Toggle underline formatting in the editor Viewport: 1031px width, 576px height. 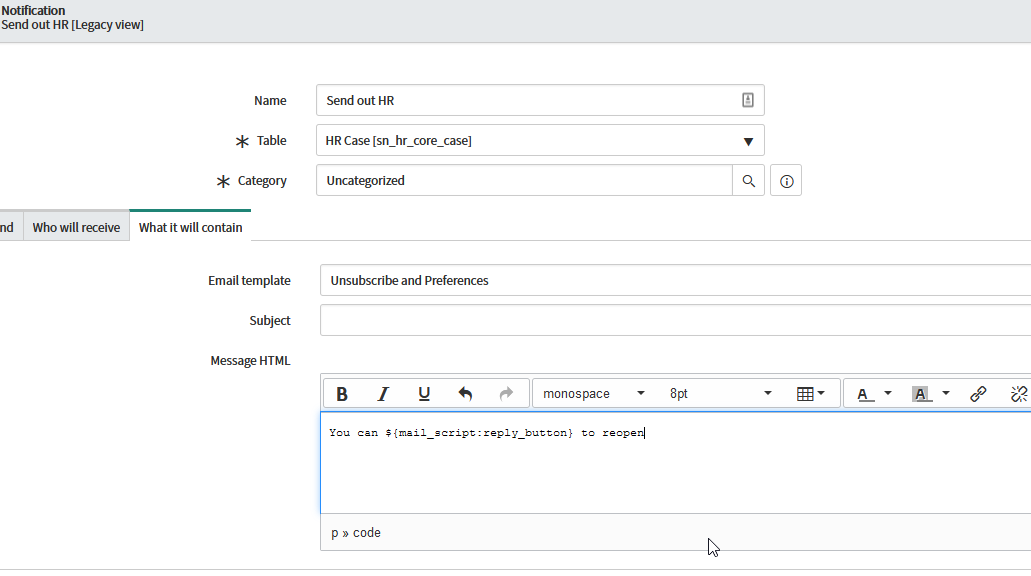tap(424, 394)
